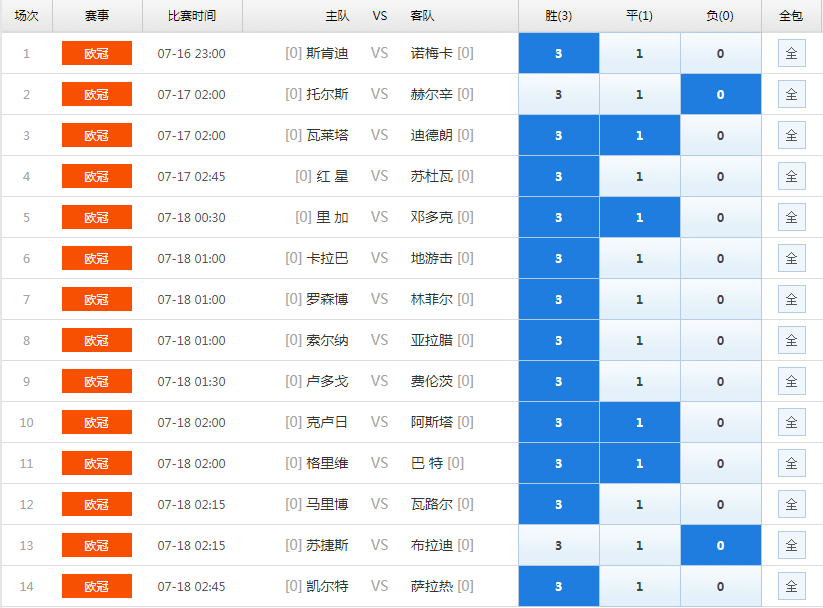Toggle win (3) for 托尔斯 vs 赫尔辛 match
Image resolution: width=823 pixels, height=608 pixels.
point(559,94)
